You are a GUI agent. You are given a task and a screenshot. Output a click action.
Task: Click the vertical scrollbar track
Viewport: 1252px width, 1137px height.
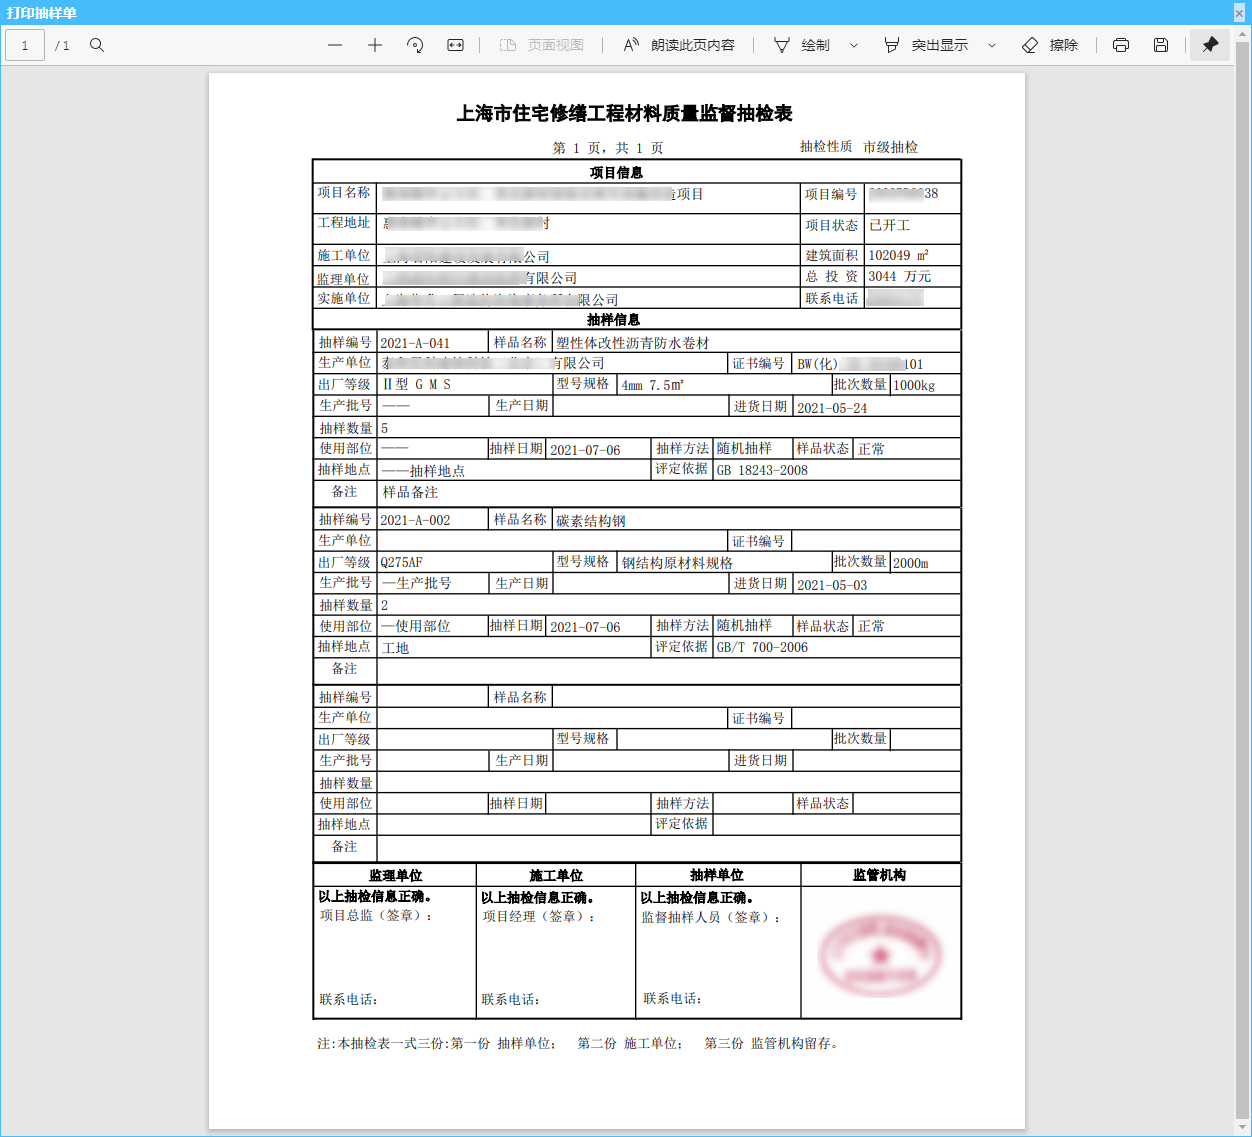1243,581
